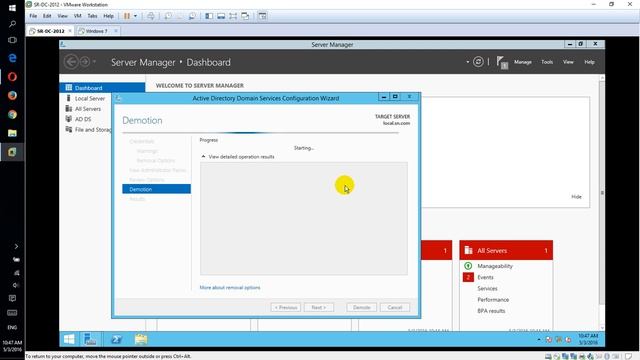Refresh Server Manager dashboard
Screen dimensions: 640x360
point(478,62)
